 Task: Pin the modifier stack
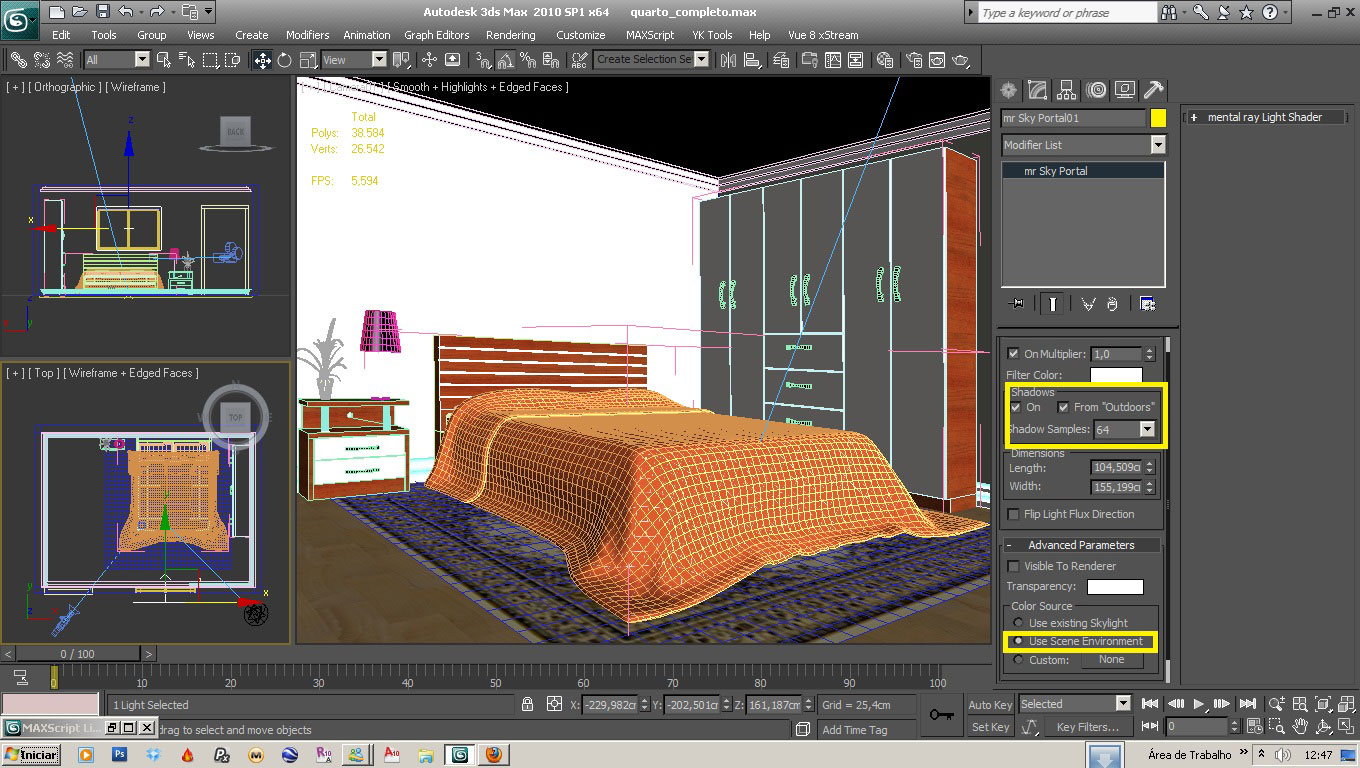(1018, 303)
